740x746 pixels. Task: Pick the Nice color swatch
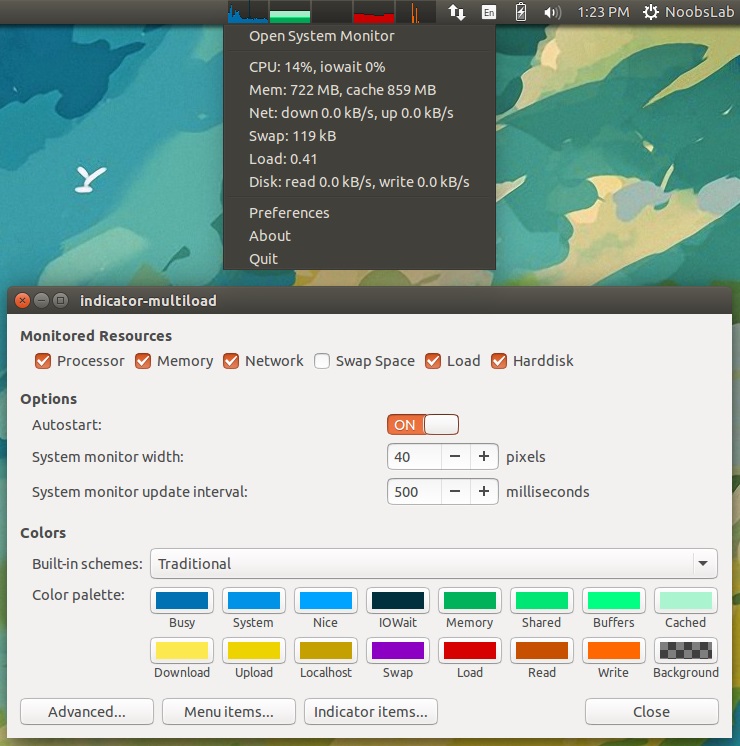pyautogui.click(x=326, y=600)
